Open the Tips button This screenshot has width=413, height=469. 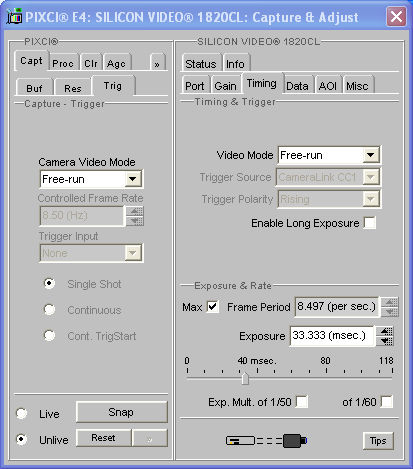click(x=378, y=441)
